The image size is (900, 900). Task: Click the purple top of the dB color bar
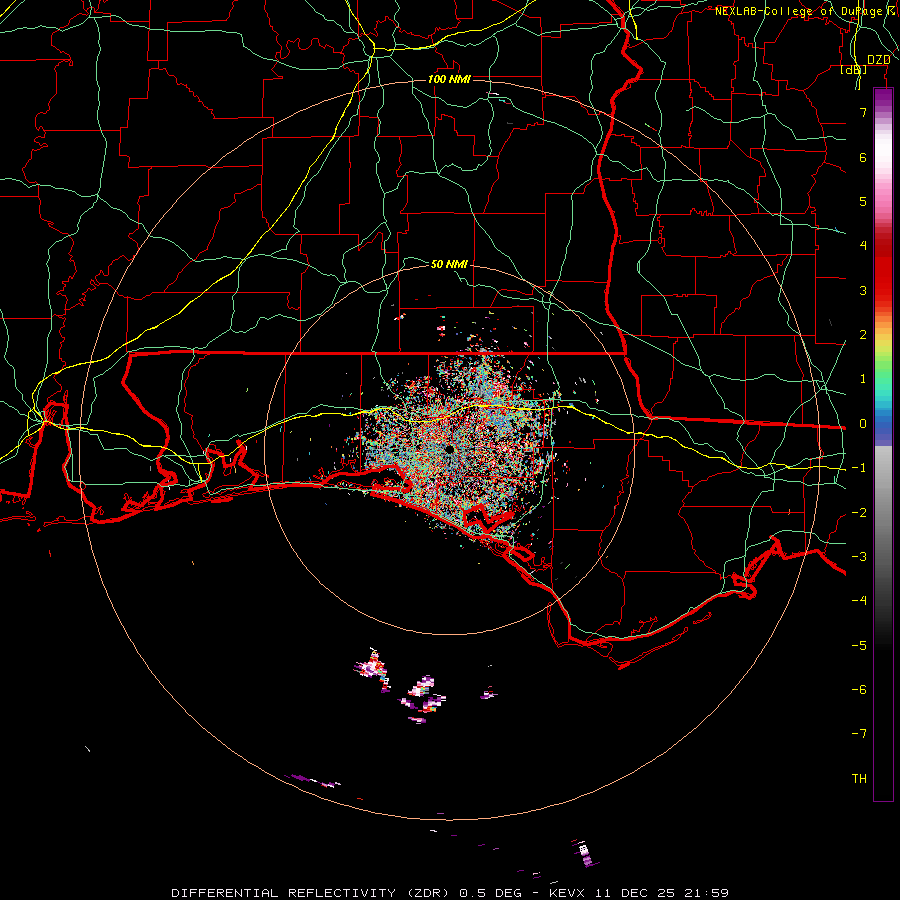(x=883, y=98)
